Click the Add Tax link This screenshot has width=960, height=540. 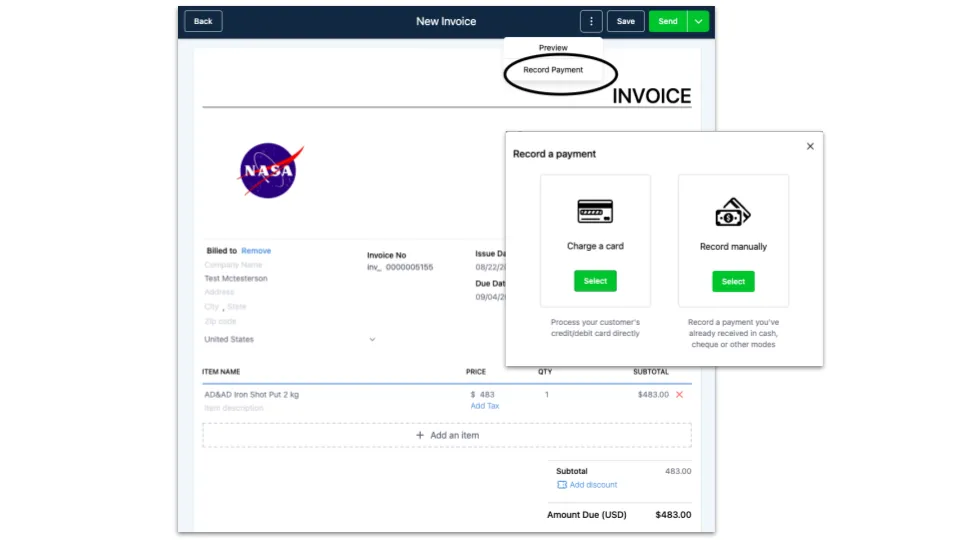pos(485,406)
